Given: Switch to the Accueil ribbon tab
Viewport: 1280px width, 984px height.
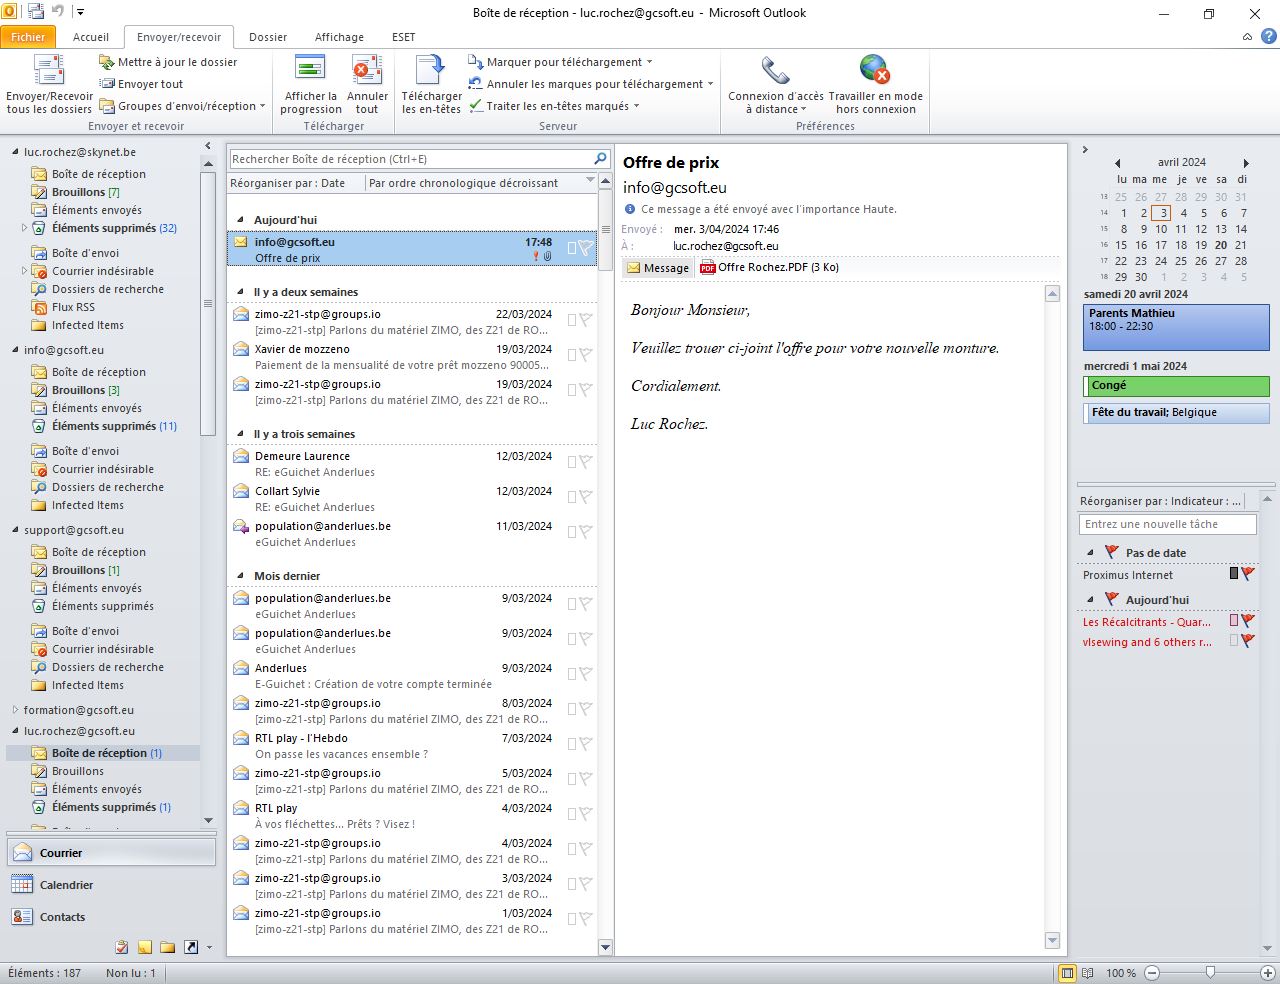Looking at the screenshot, I should point(91,37).
